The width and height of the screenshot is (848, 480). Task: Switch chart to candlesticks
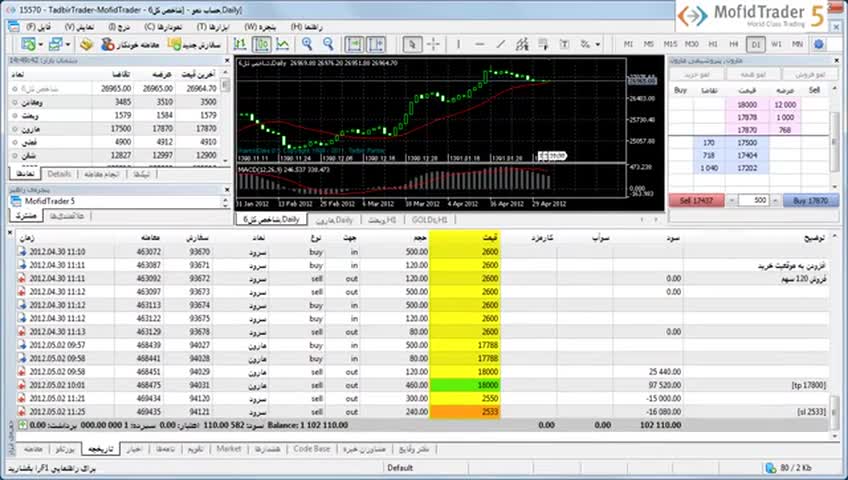[x=262, y=44]
